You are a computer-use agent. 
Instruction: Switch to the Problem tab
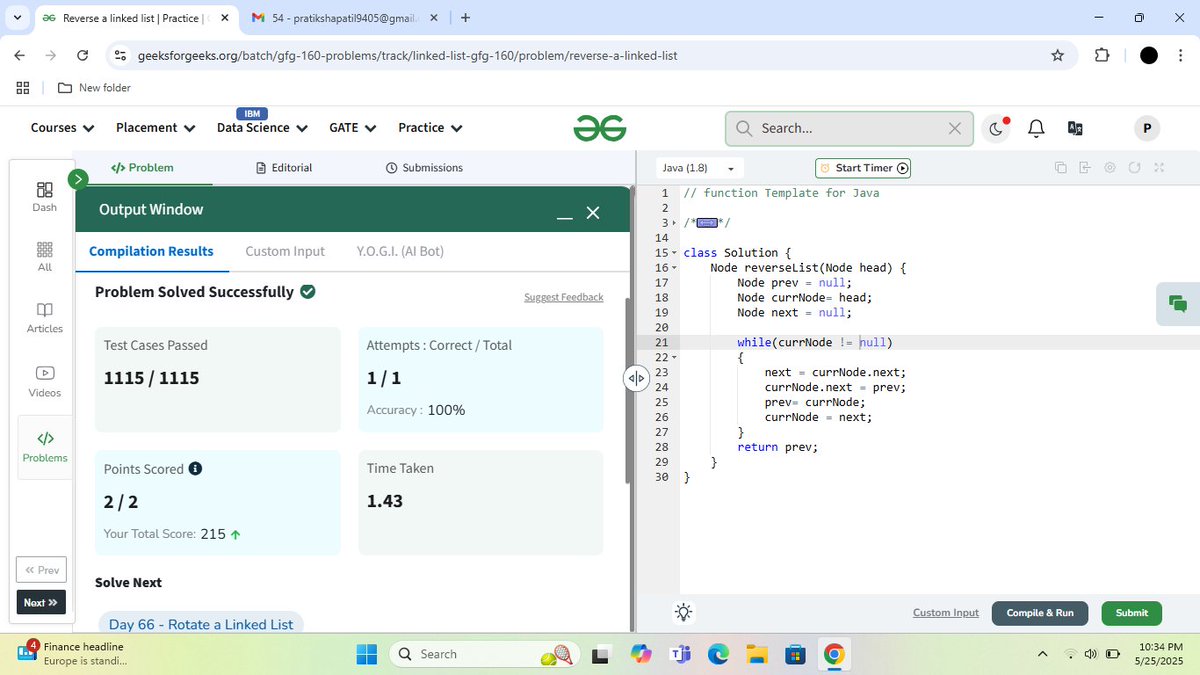click(142, 168)
